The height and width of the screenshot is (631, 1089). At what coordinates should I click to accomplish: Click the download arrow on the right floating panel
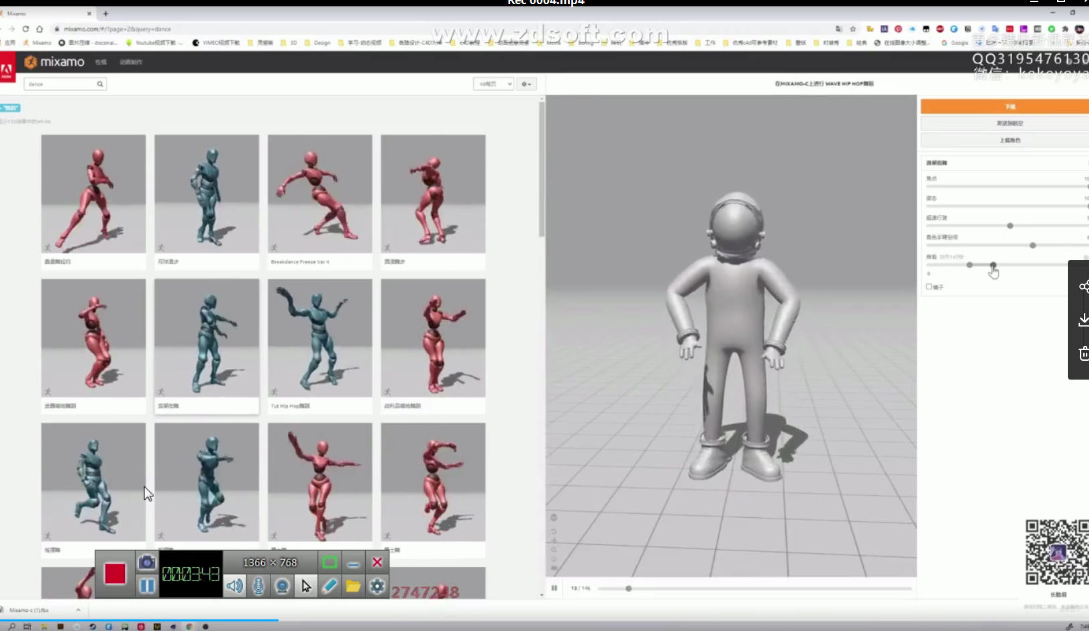tap(1083, 320)
